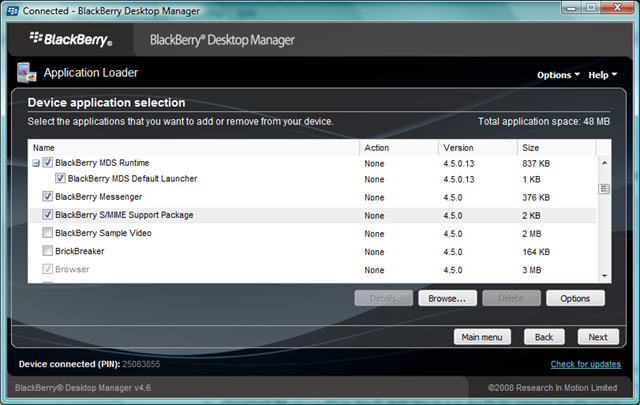
Task: Select the BlackBerry Messenger row name
Action: pyautogui.click(x=99, y=197)
